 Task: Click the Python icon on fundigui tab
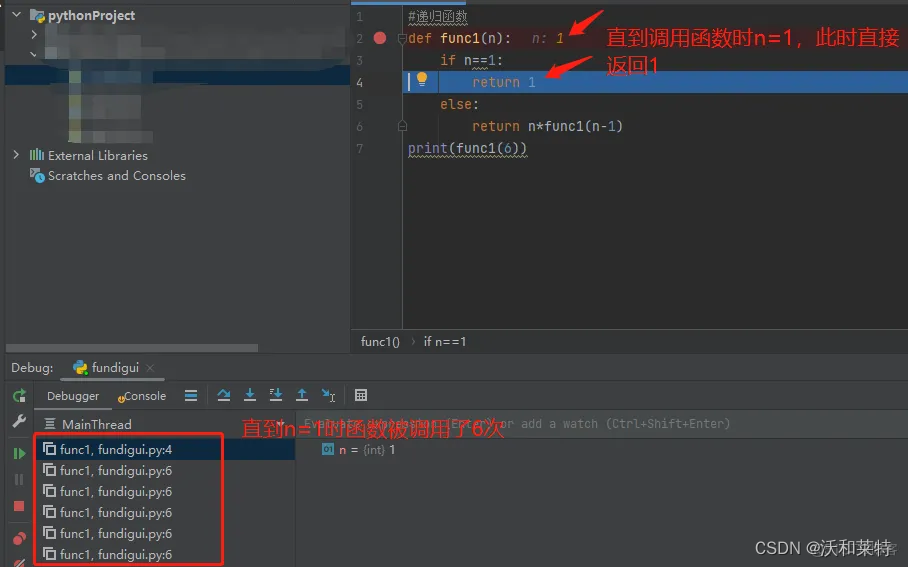tap(80, 367)
